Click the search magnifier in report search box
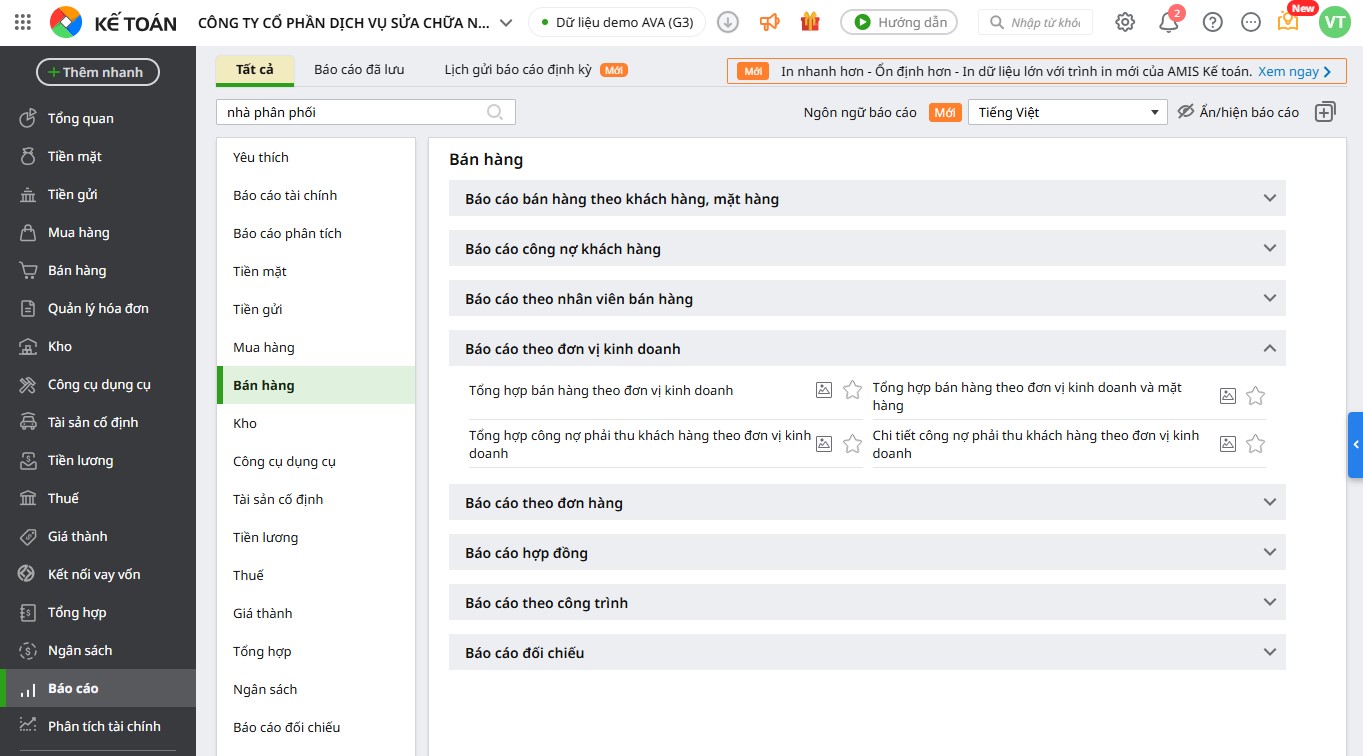This screenshot has width=1363, height=756. coord(495,112)
